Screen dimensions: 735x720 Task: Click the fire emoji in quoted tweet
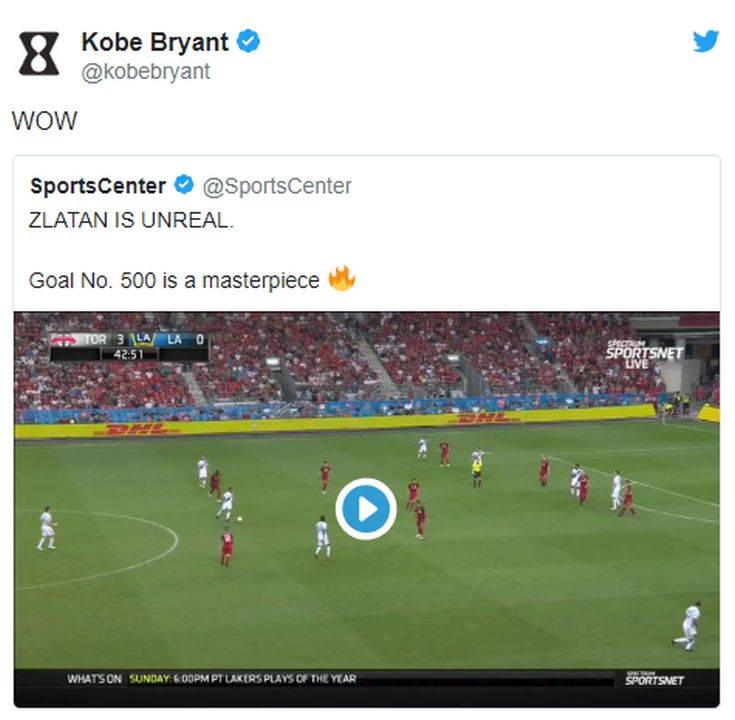pyautogui.click(x=342, y=279)
